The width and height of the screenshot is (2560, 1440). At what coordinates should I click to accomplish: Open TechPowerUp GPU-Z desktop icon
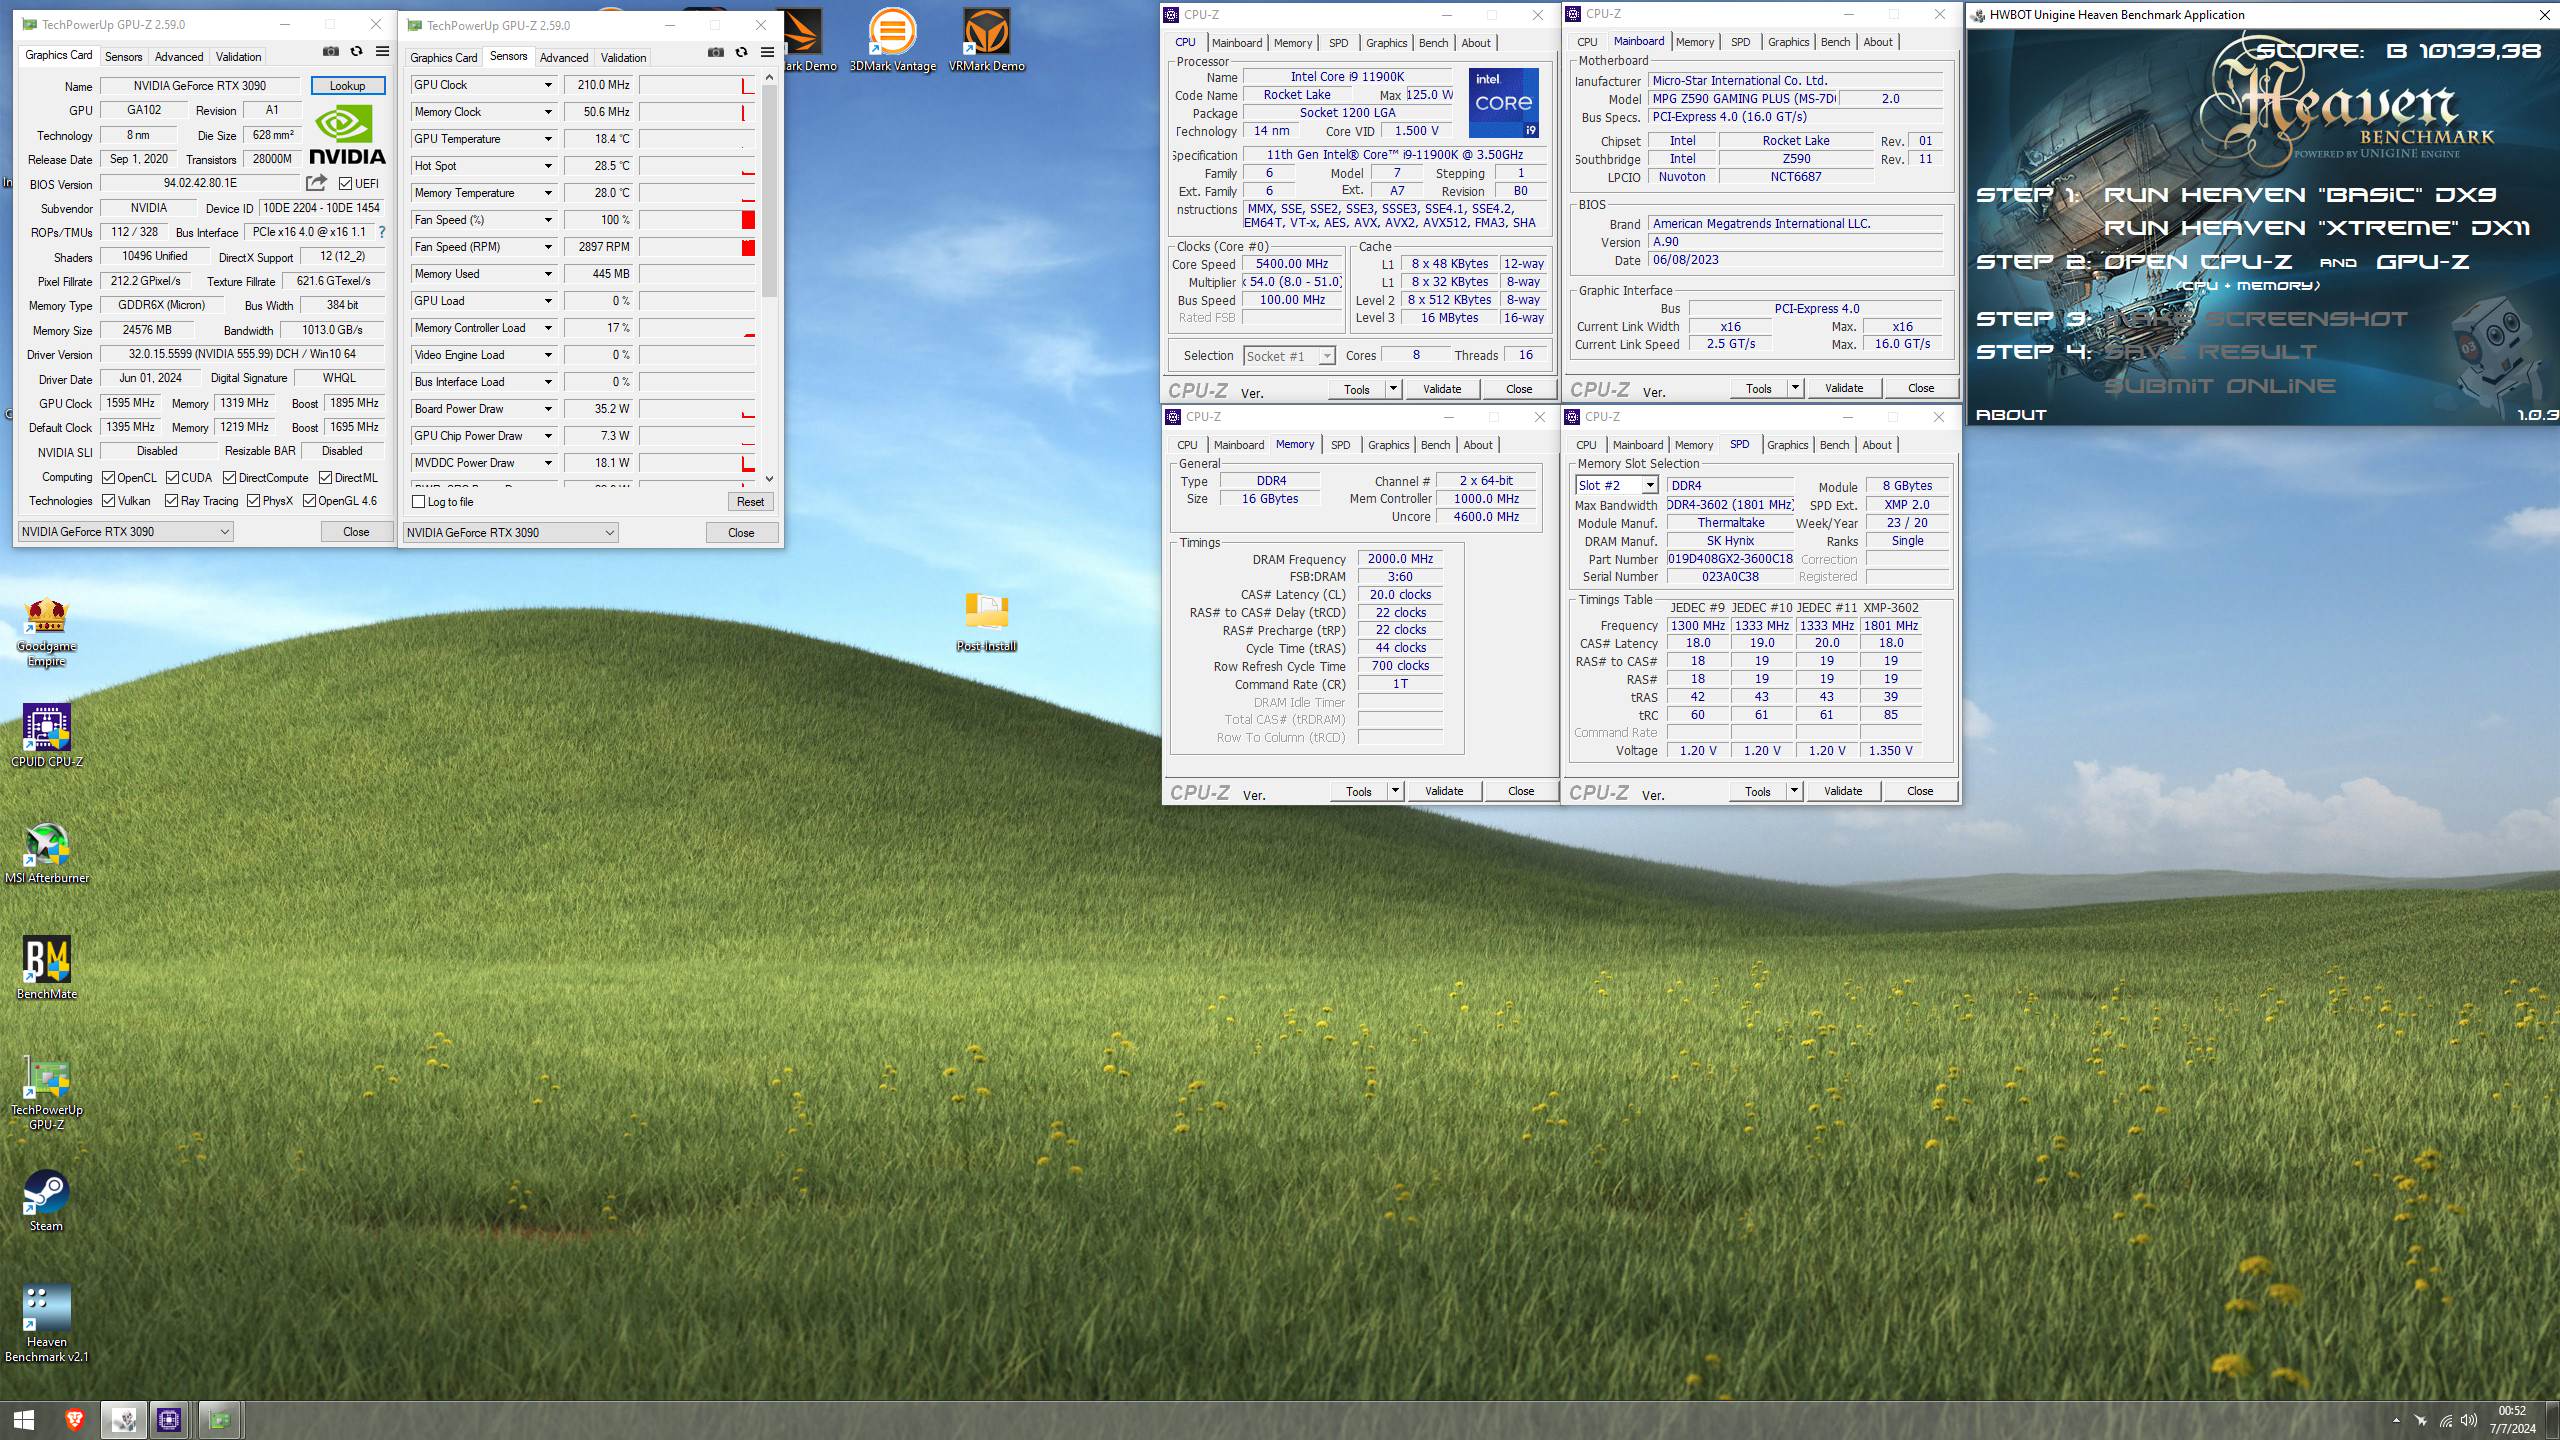coord(46,1095)
